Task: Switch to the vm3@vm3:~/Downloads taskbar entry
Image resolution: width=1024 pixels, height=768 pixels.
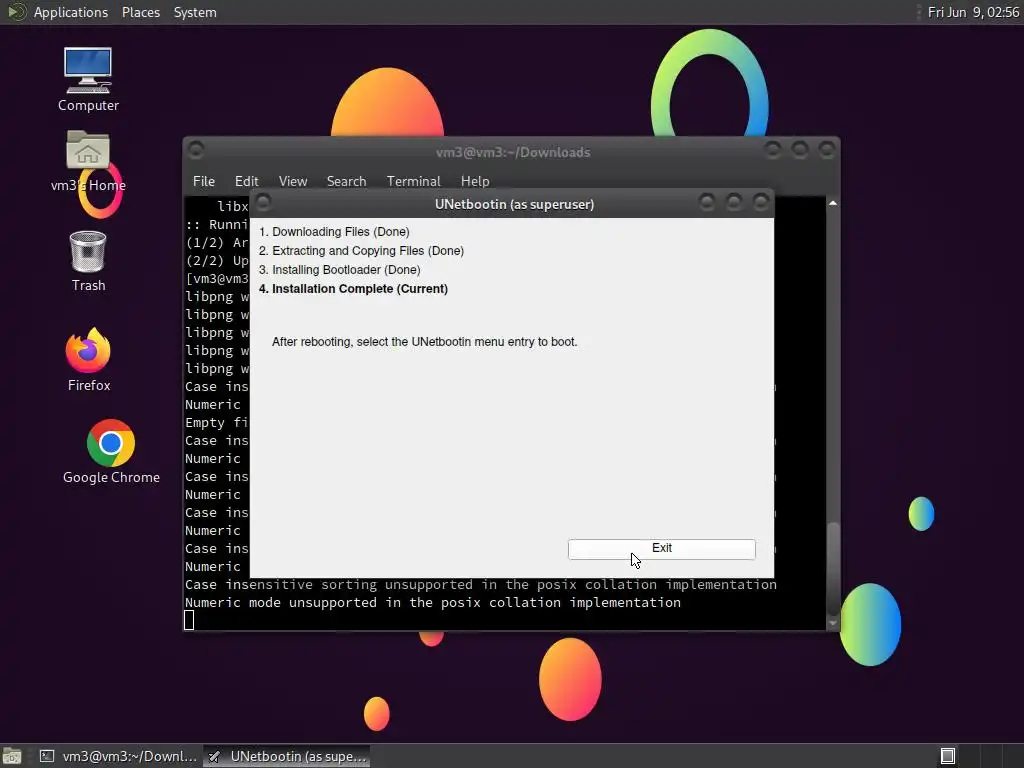Action: (118, 756)
